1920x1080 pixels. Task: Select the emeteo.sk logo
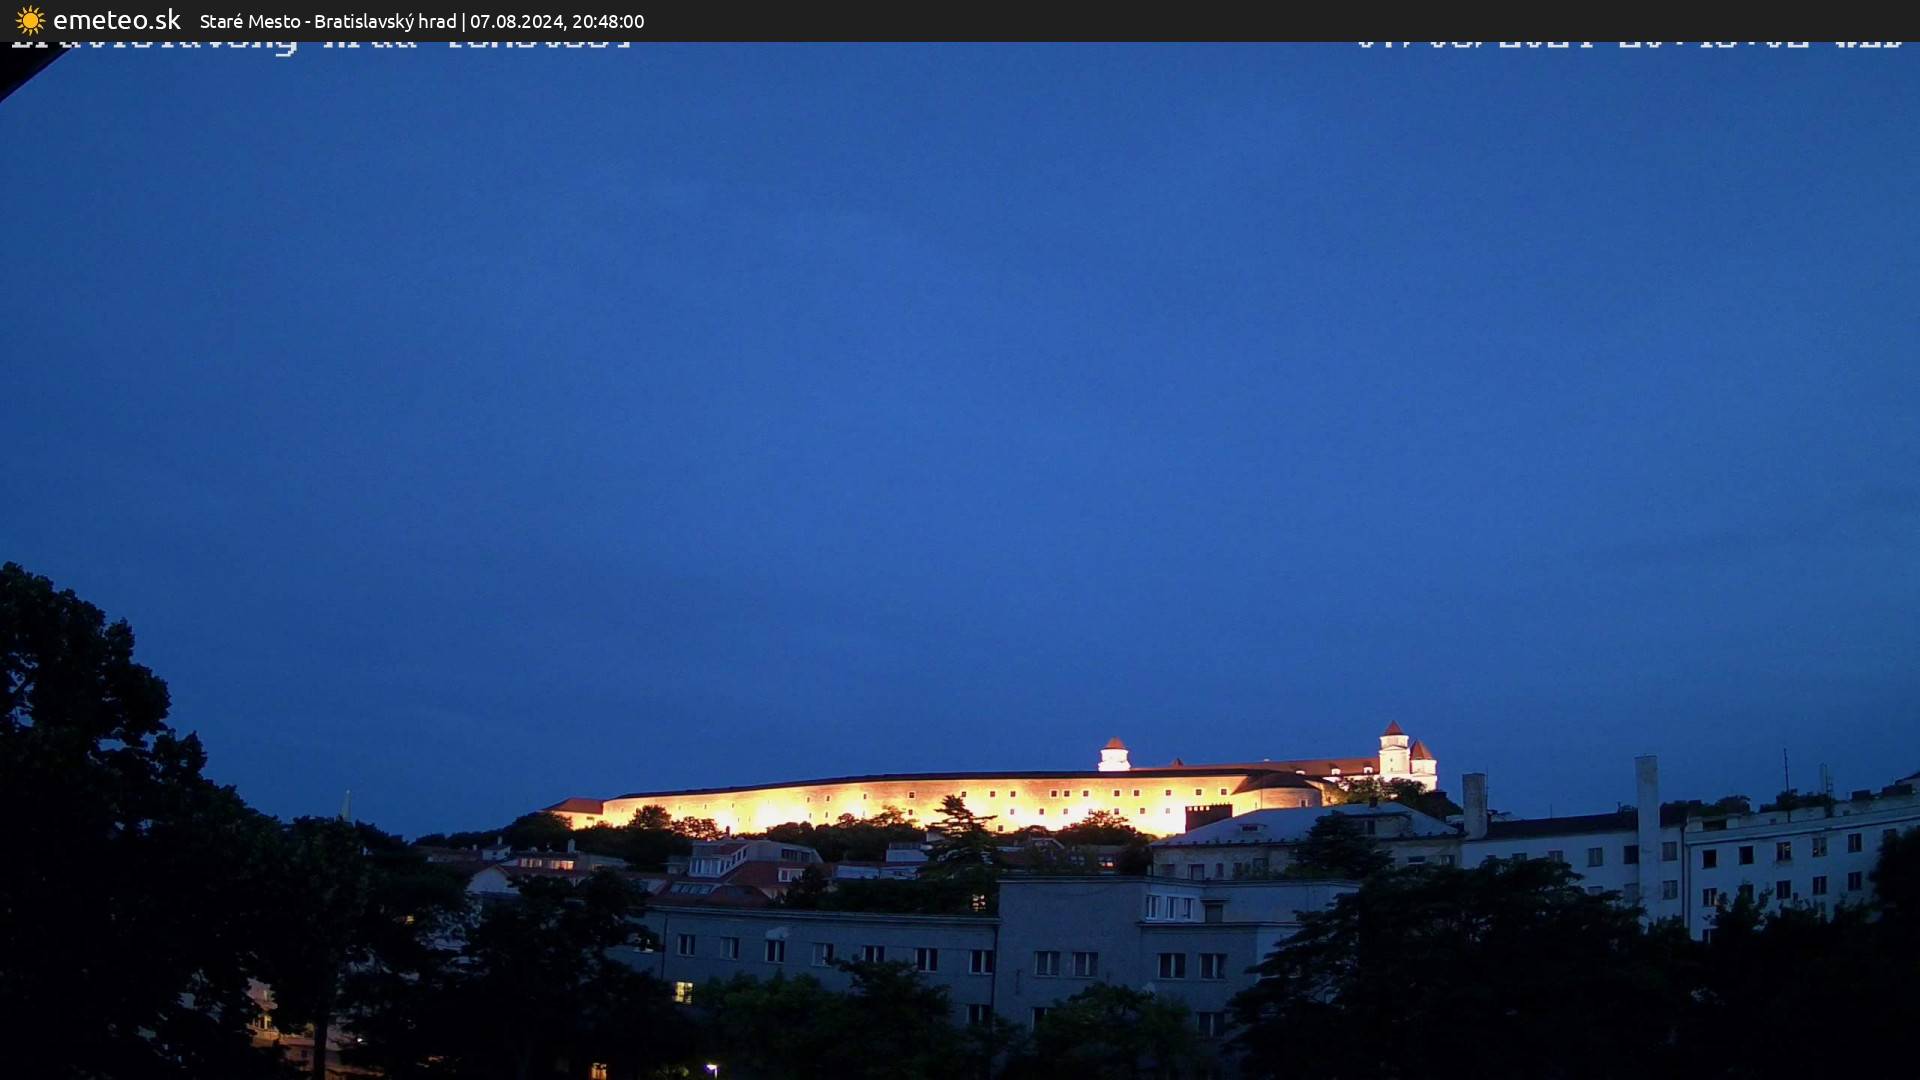pos(115,19)
